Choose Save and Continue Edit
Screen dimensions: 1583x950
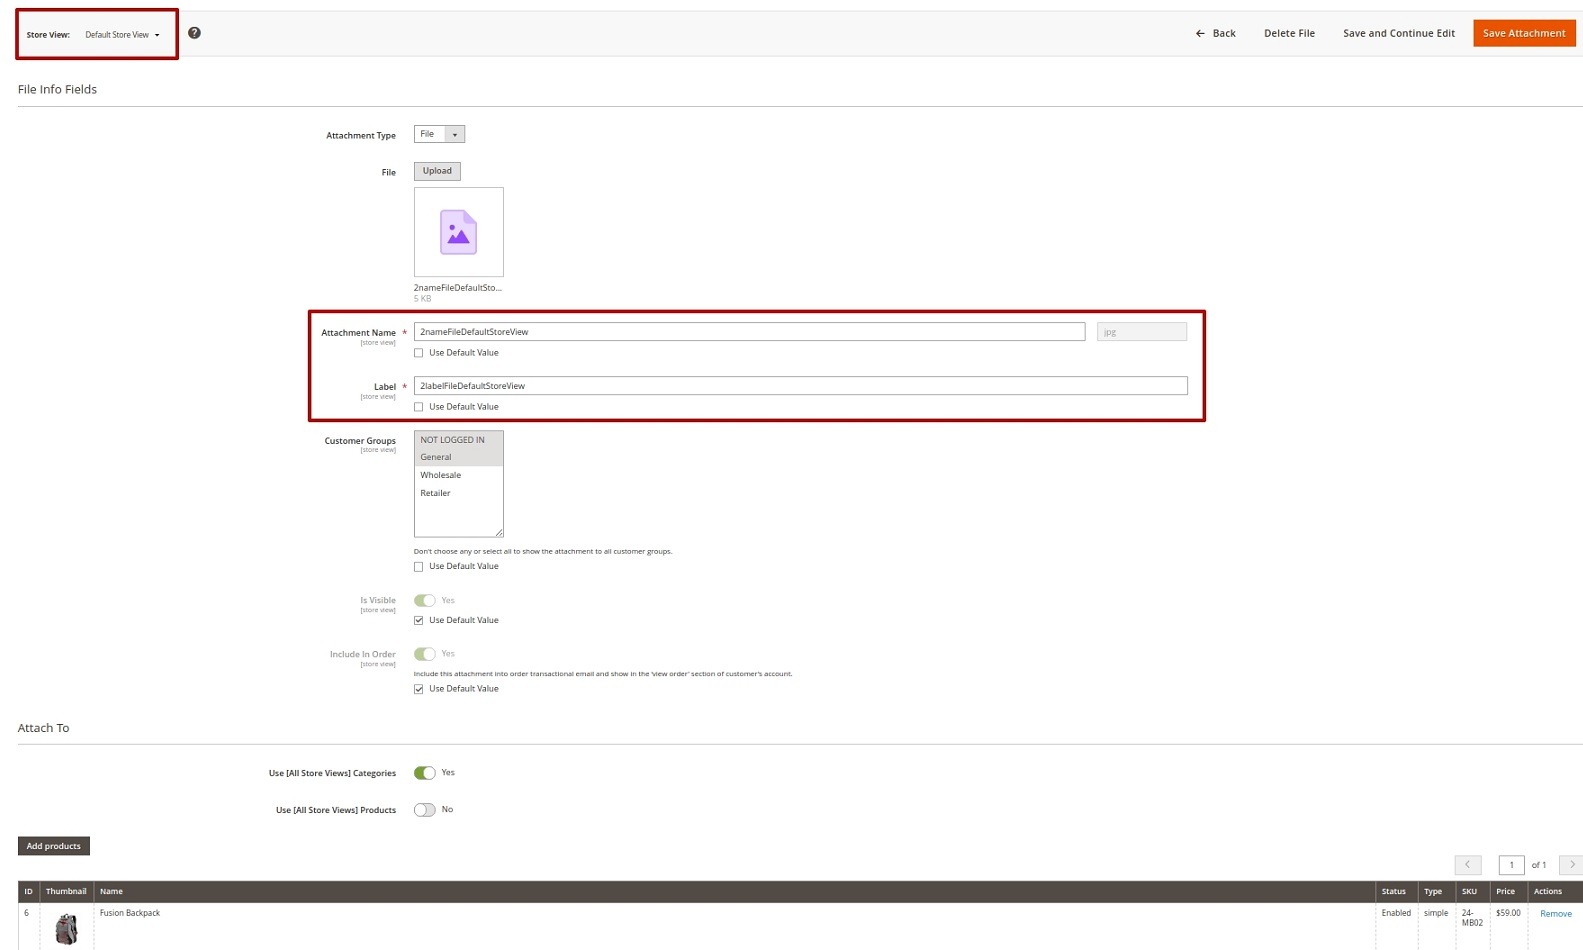pos(1398,34)
